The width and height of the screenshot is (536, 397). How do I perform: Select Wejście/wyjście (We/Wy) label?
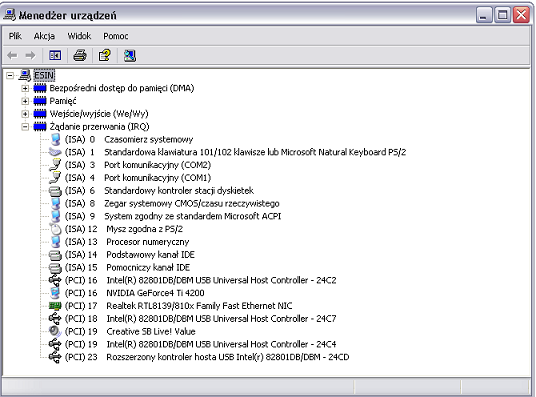click(99, 114)
